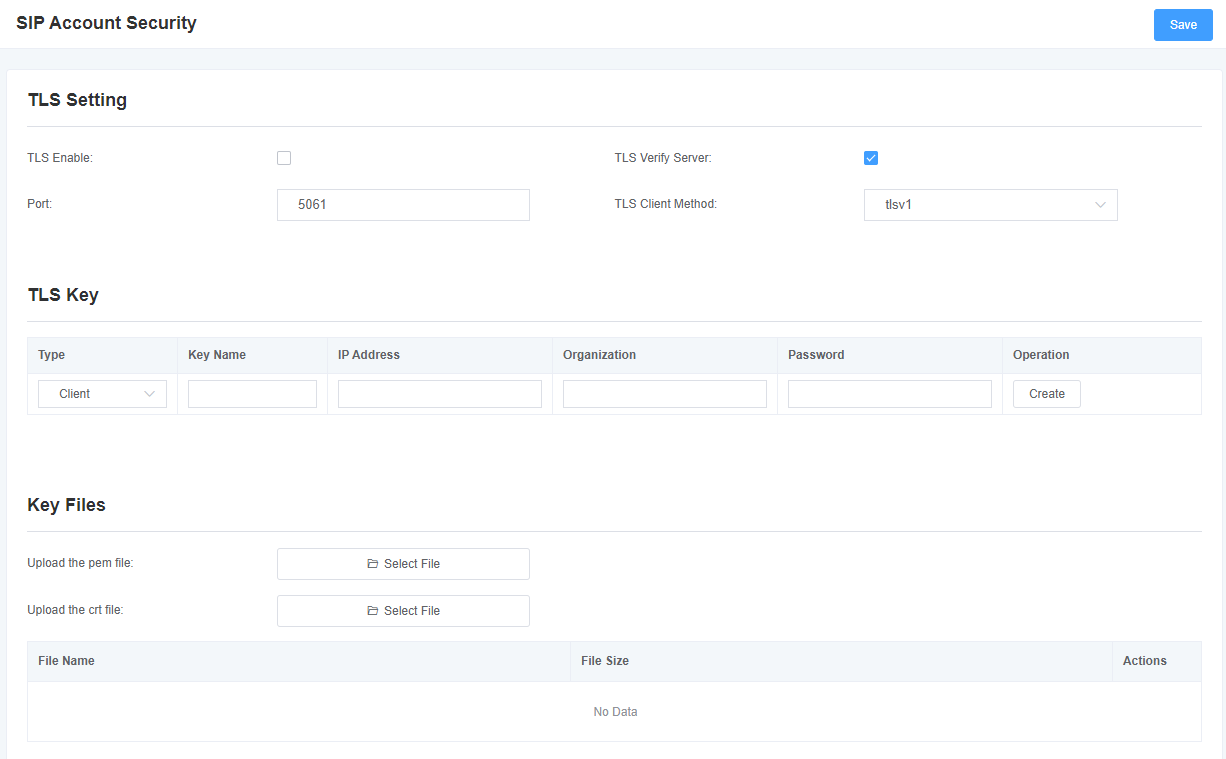Click into the IP Address input field
The height and width of the screenshot is (759, 1226).
440,394
